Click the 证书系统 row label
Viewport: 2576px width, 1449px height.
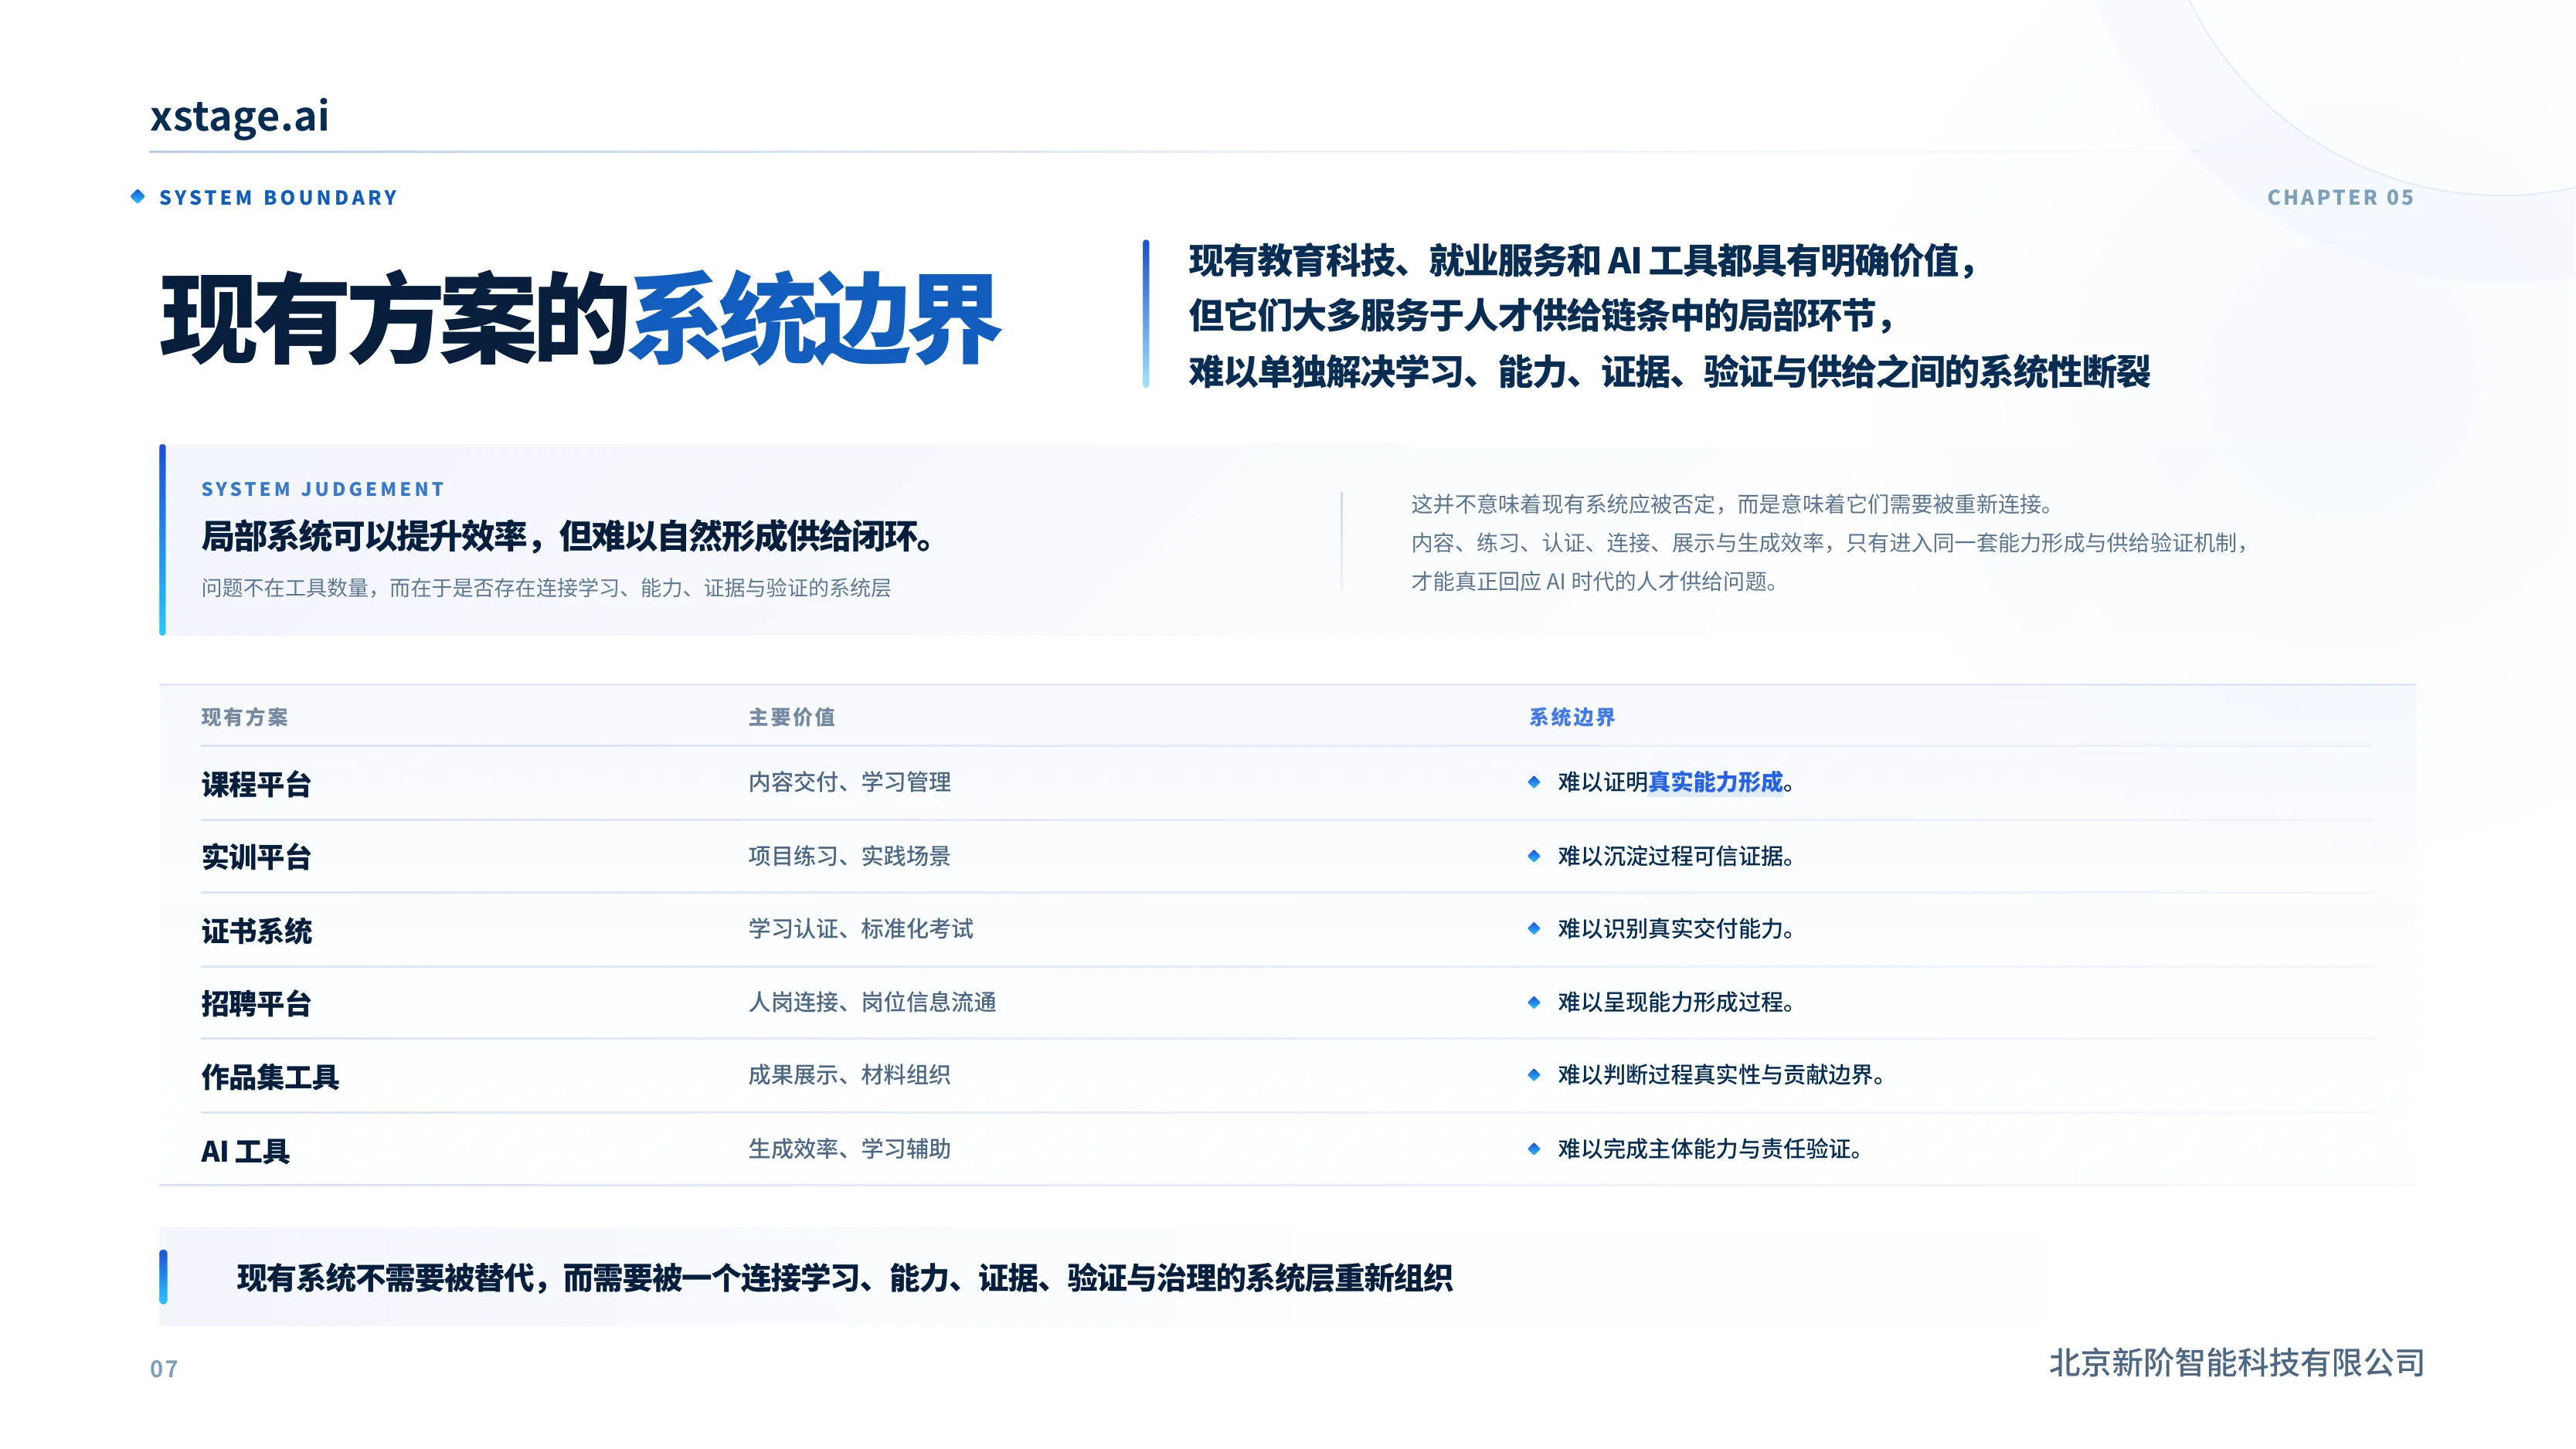click(256, 931)
